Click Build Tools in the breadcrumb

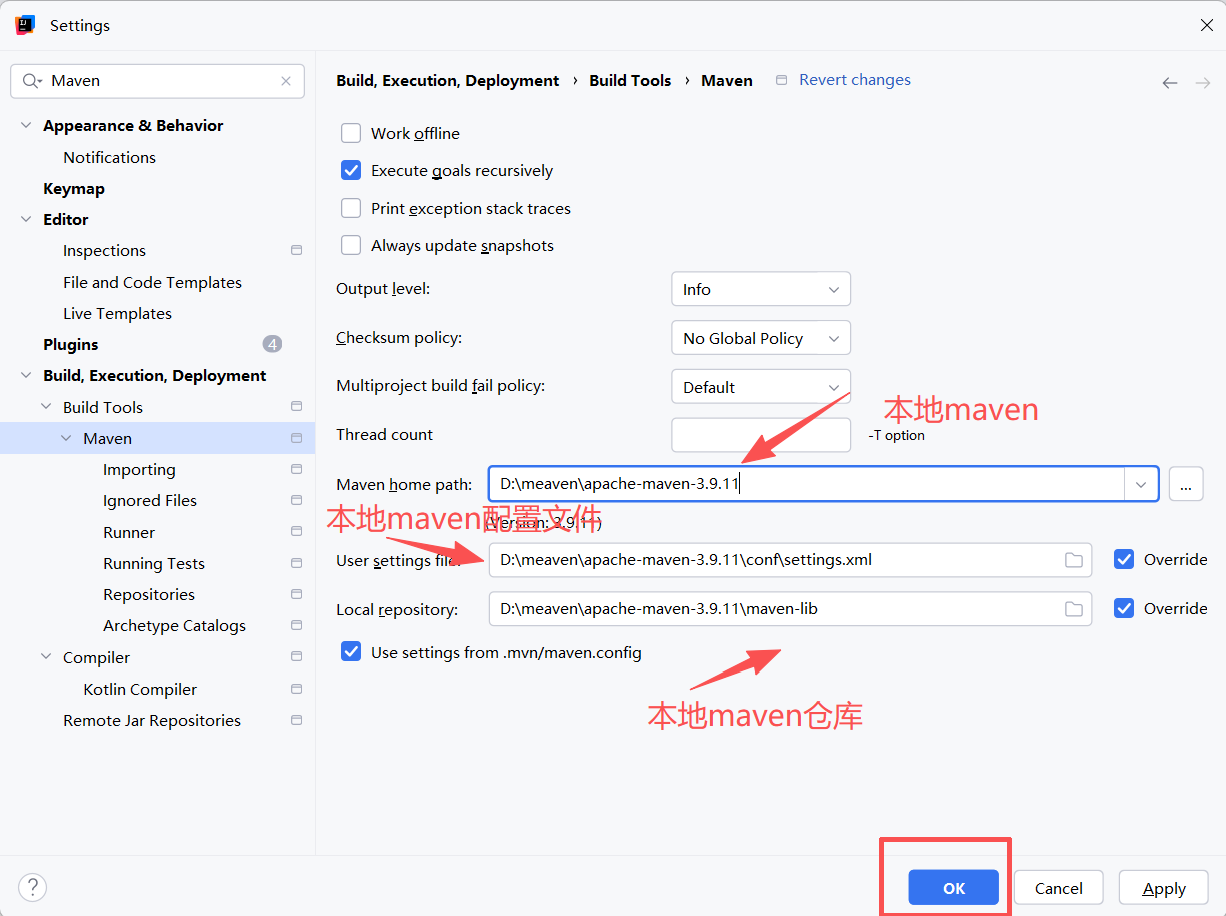point(630,80)
